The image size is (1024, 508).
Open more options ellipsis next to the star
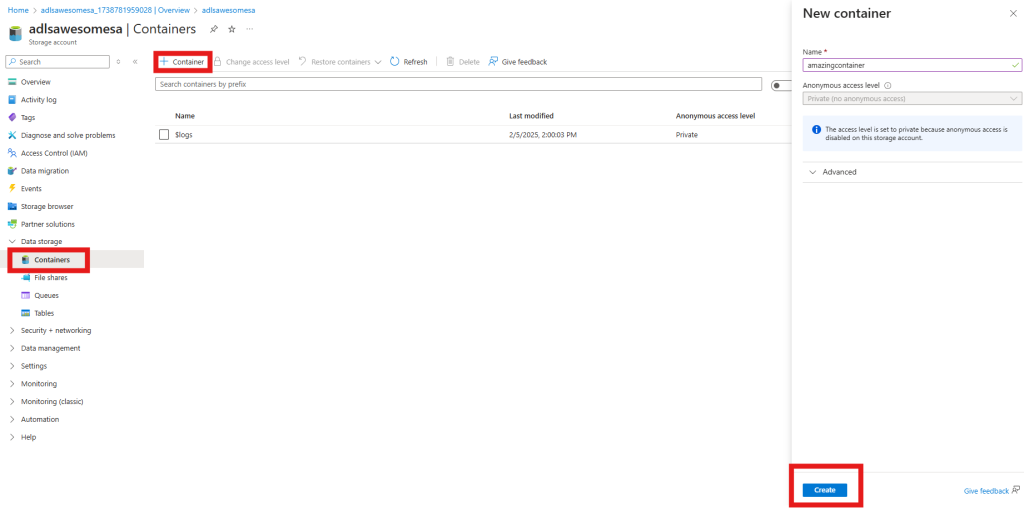[249, 29]
